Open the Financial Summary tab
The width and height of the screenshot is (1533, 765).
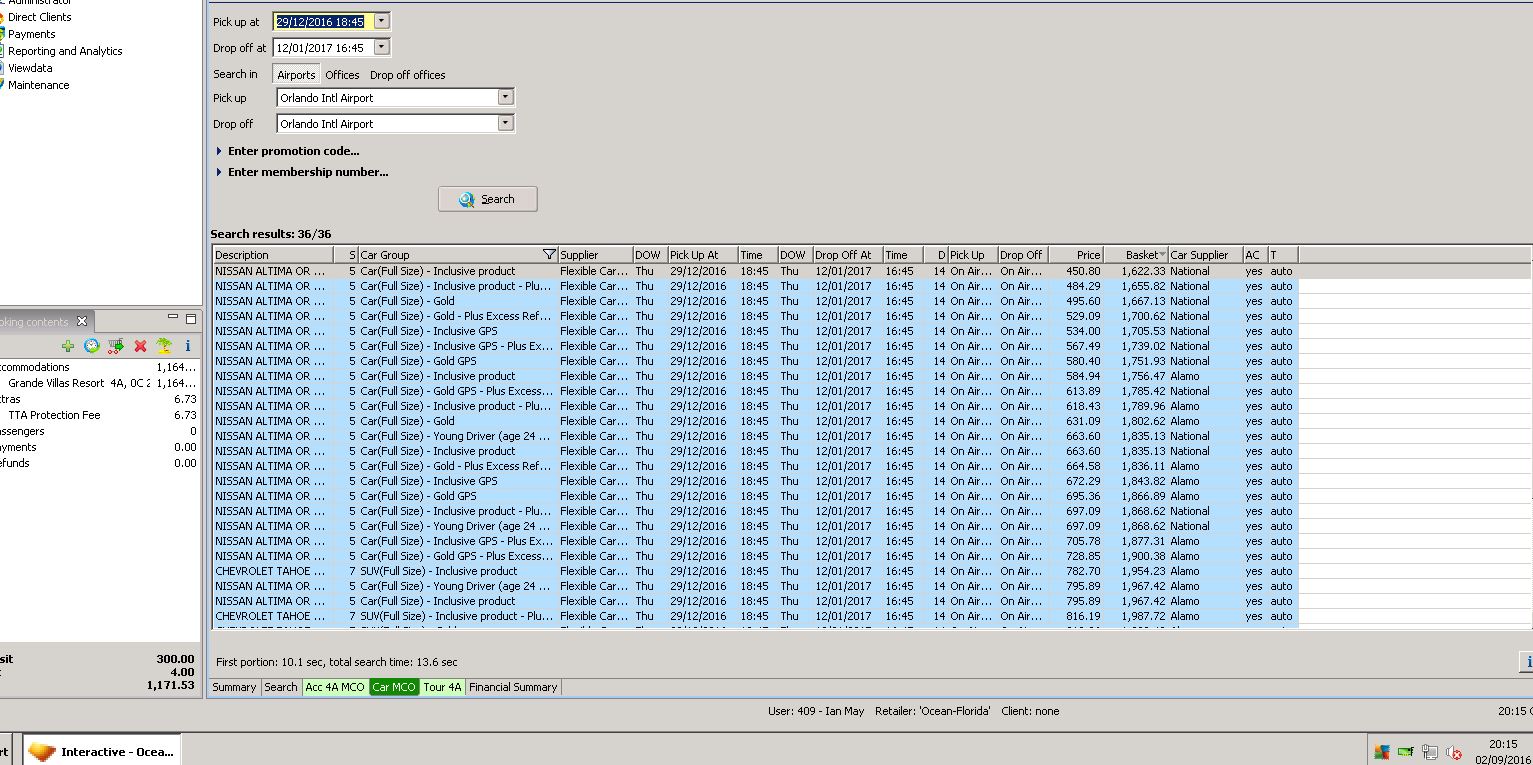coord(512,687)
